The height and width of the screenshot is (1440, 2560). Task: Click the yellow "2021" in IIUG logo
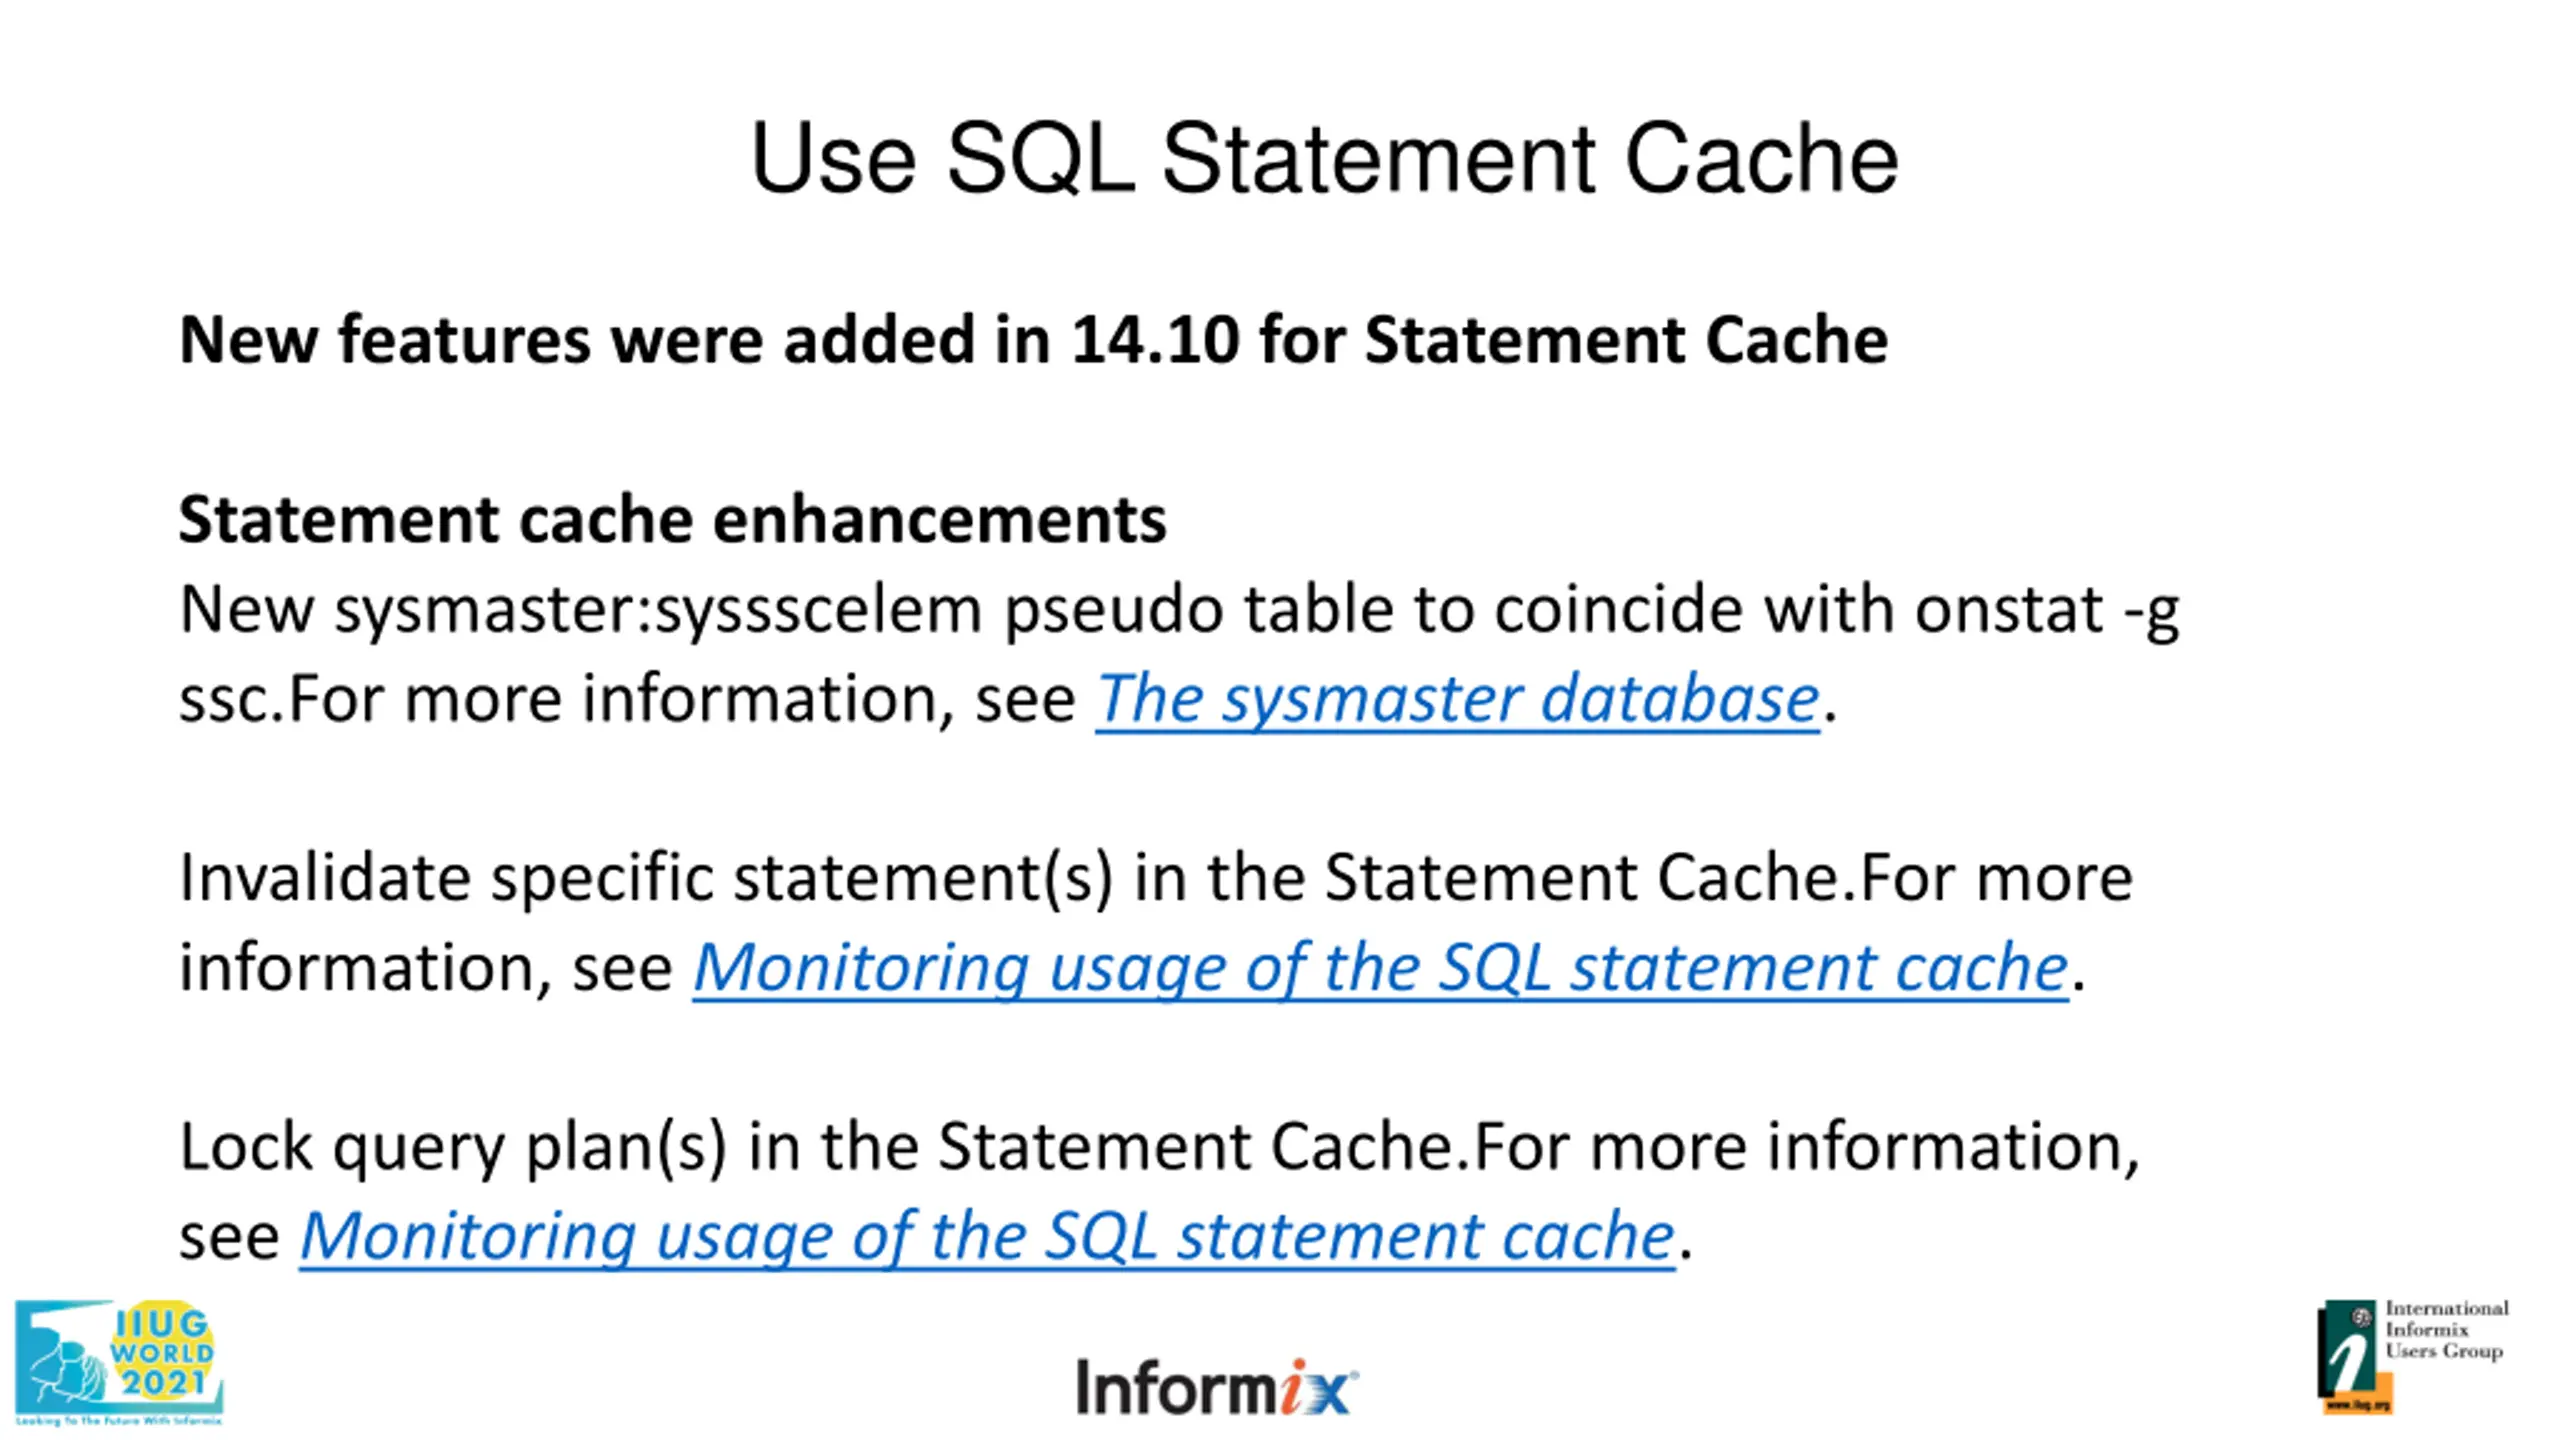point(163,1383)
